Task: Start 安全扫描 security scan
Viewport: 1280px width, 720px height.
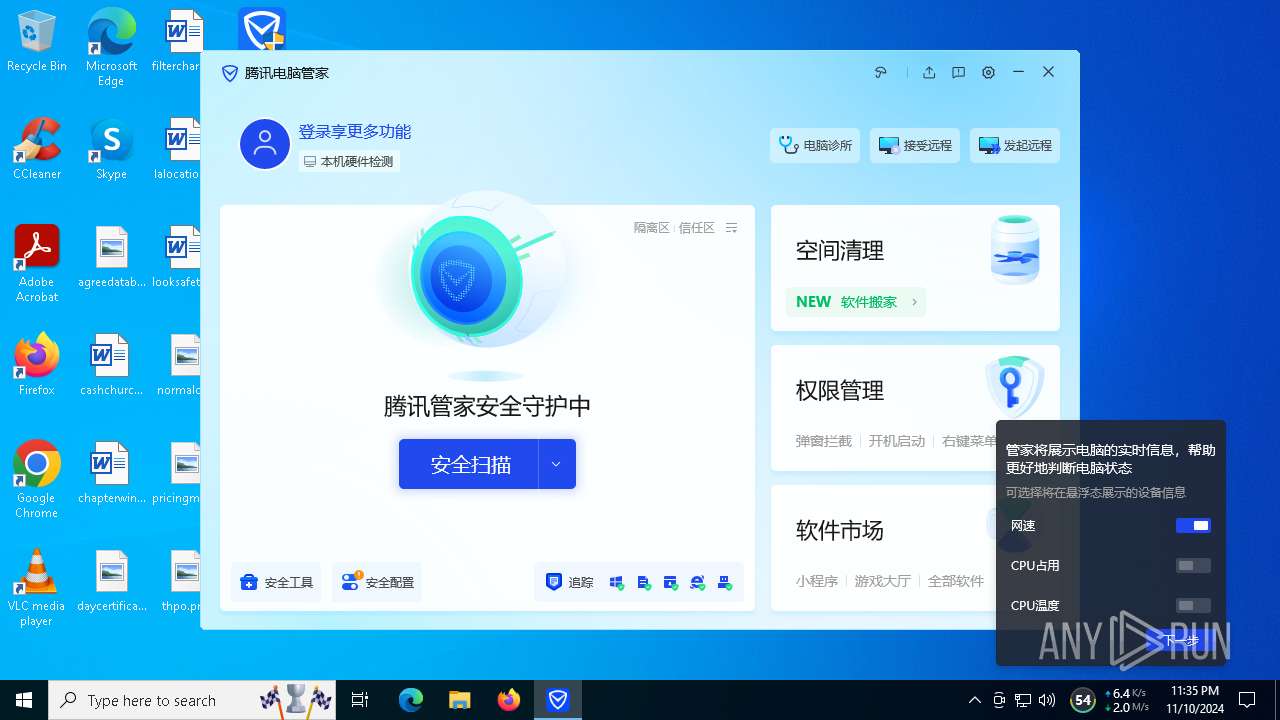Action: [x=469, y=464]
